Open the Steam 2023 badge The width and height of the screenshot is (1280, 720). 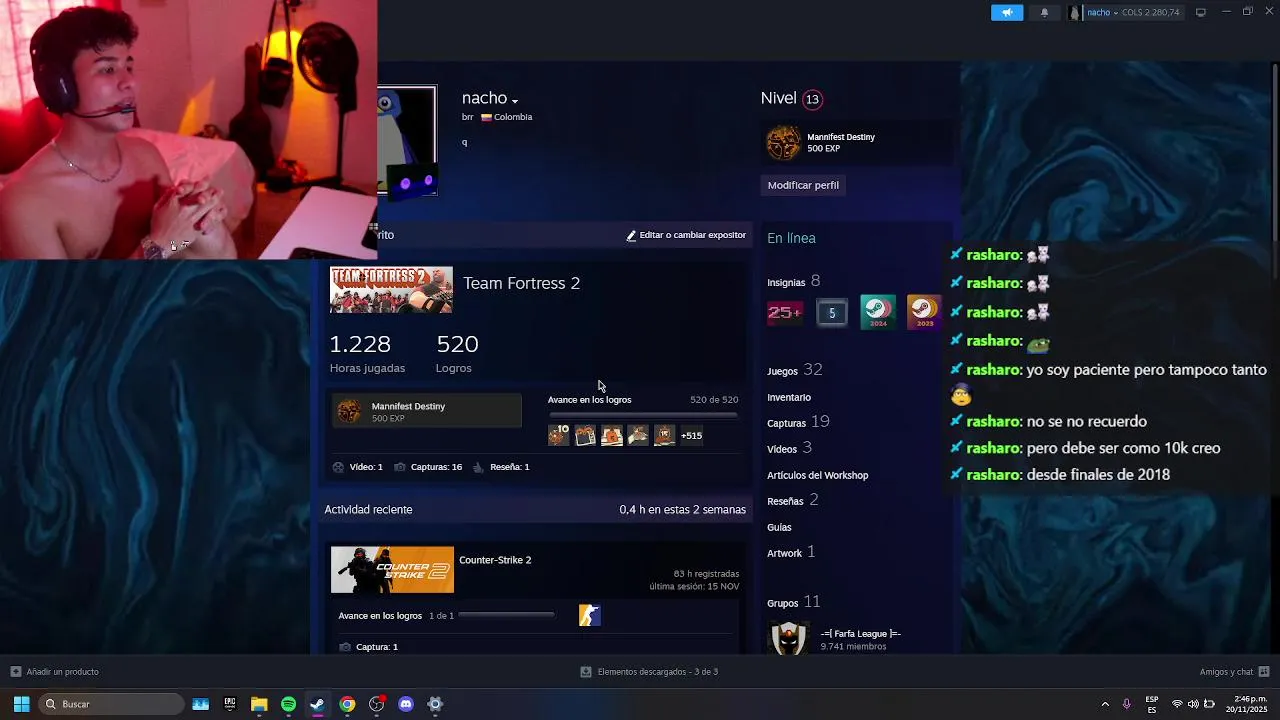924,312
